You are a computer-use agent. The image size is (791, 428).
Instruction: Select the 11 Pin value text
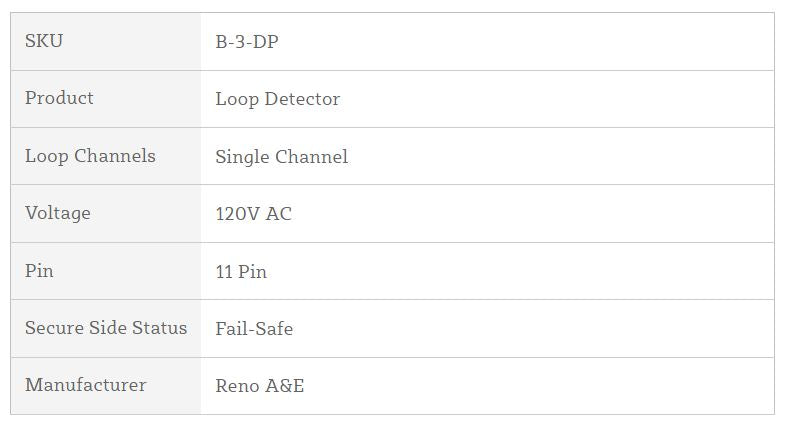(x=241, y=272)
